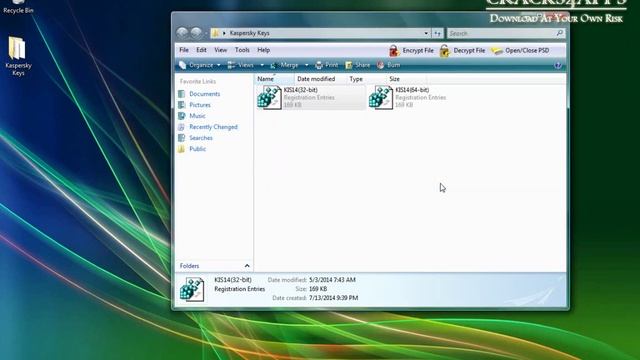Sort by the Date modified column header
Screen dimensions: 640x360
pos(320,79)
